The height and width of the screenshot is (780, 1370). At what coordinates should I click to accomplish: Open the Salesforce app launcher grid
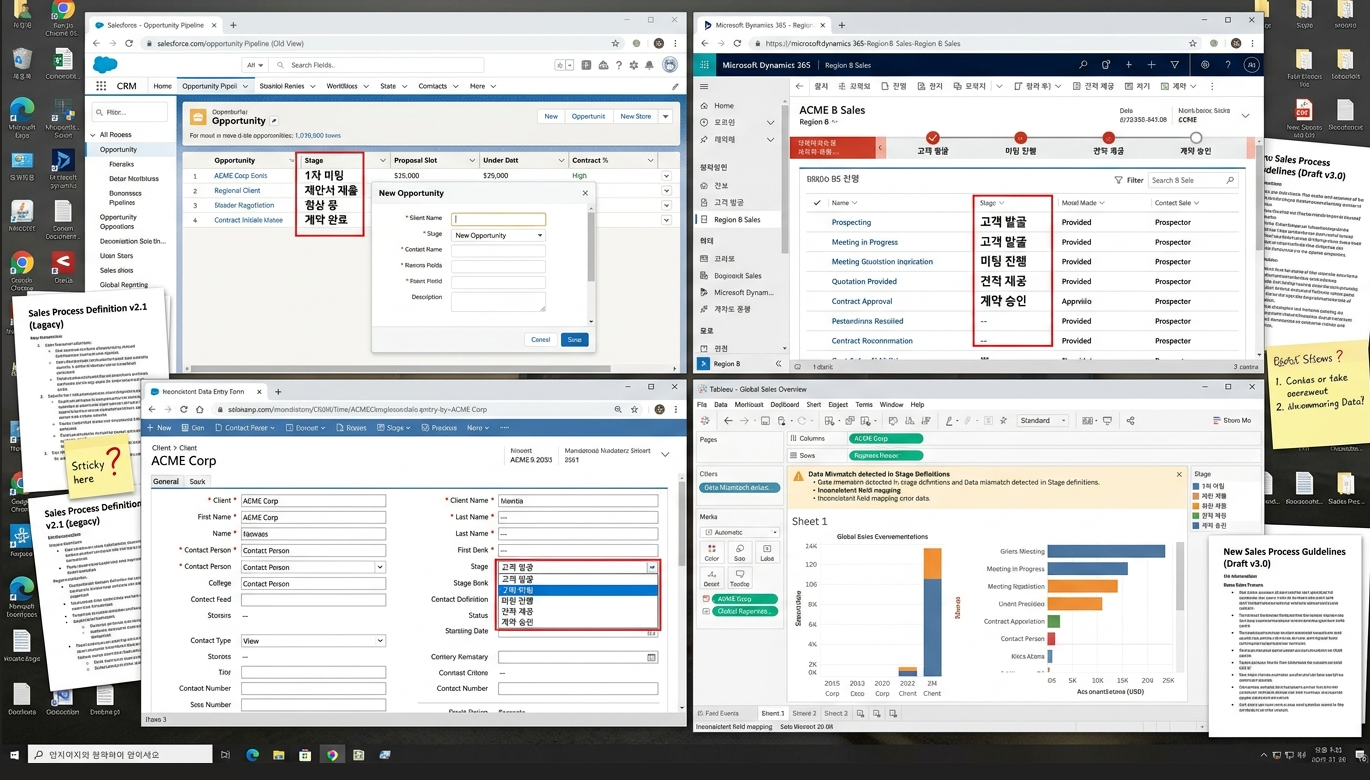click(101, 86)
